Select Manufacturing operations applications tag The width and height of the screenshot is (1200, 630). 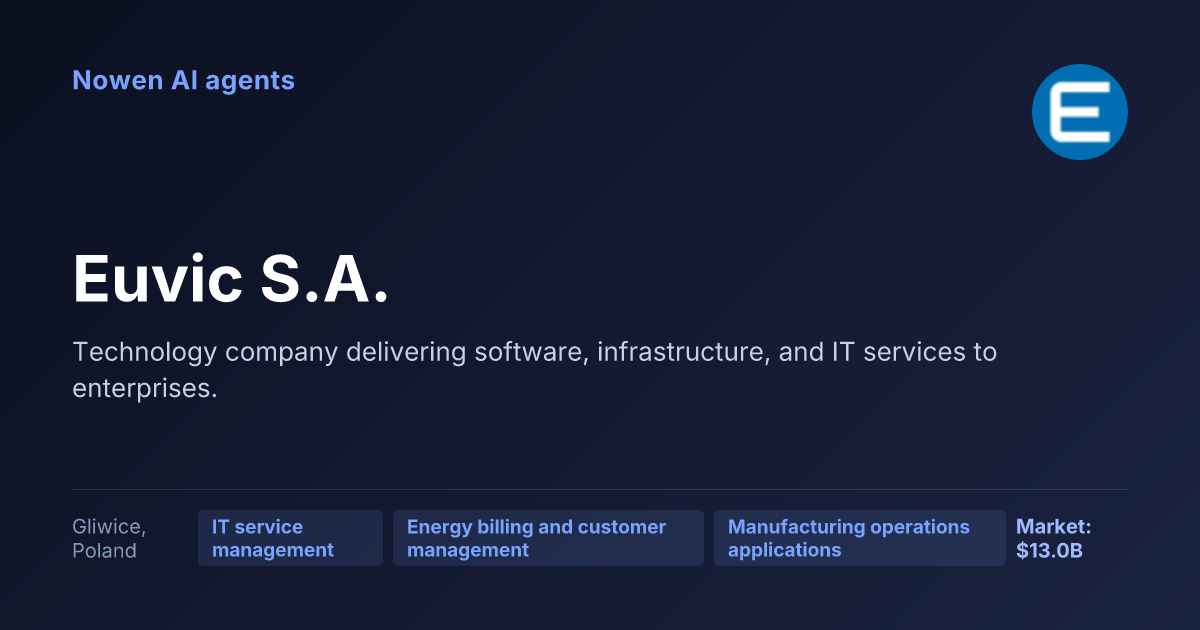[x=860, y=538]
